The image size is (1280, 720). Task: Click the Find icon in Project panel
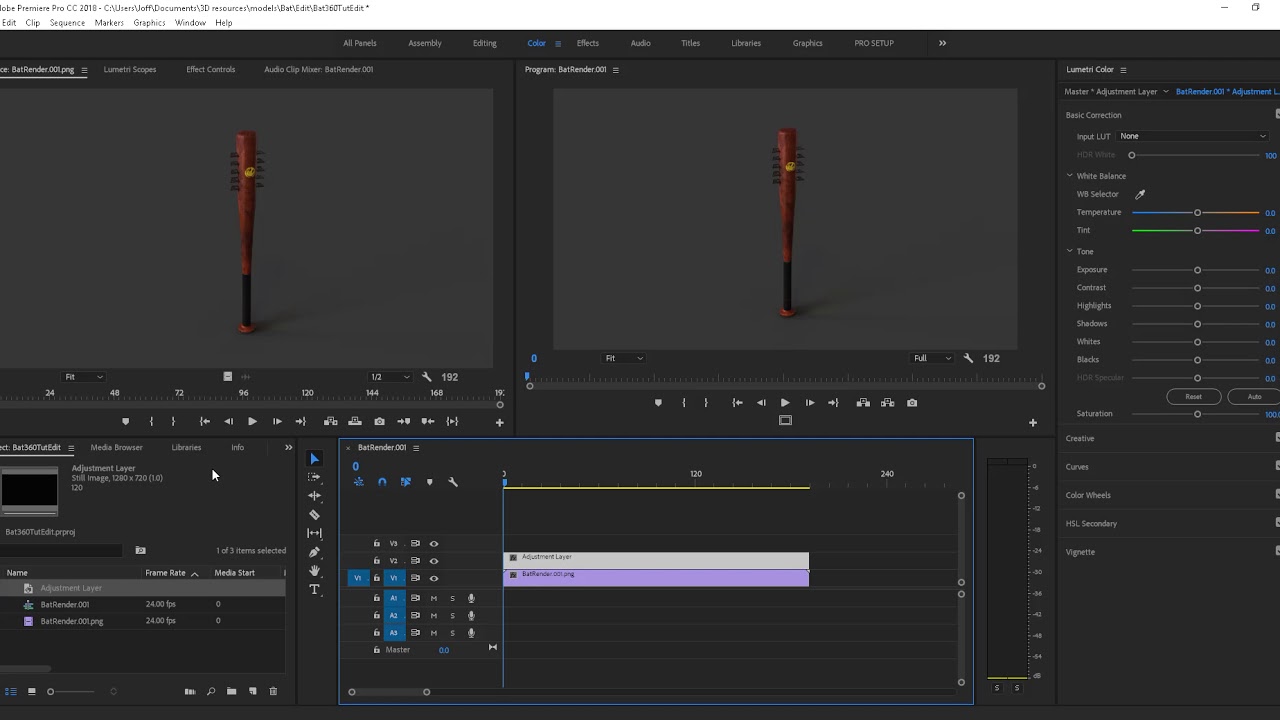click(211, 691)
